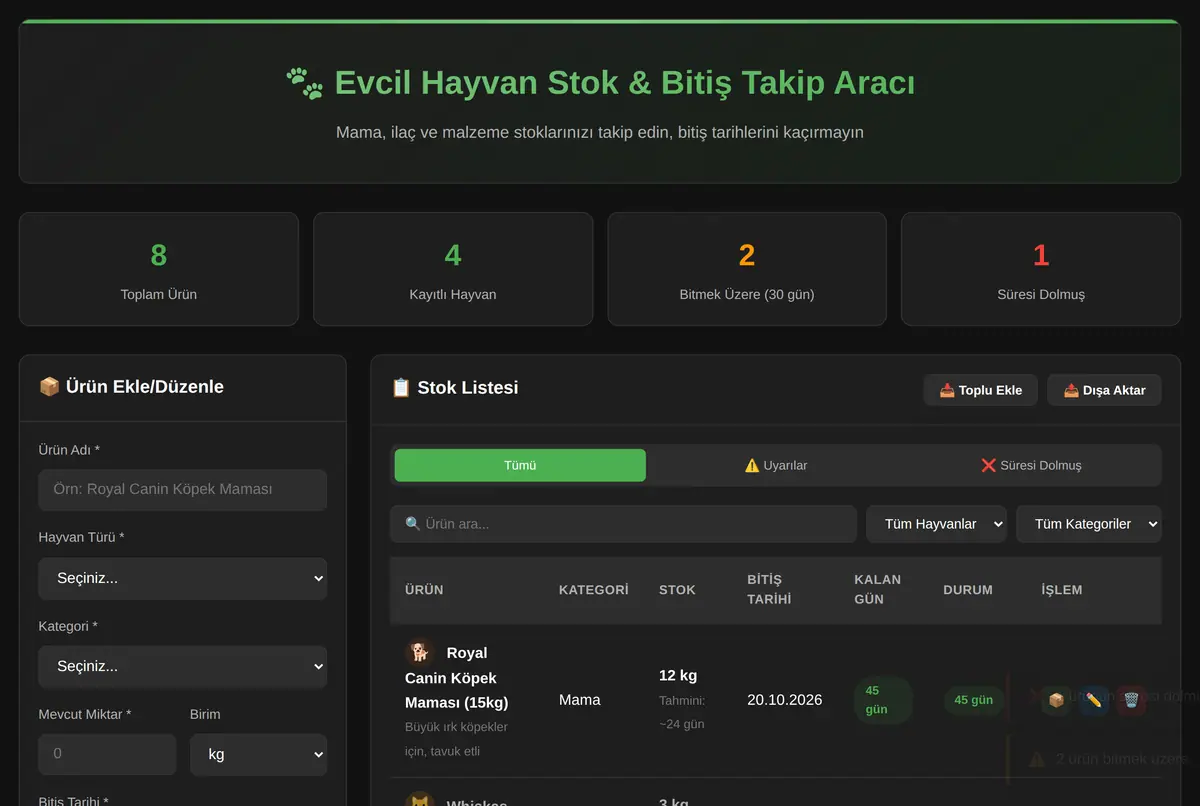Viewport: 1200px width, 806px height.
Task: Click the DURUM column header
Action: [968, 590]
